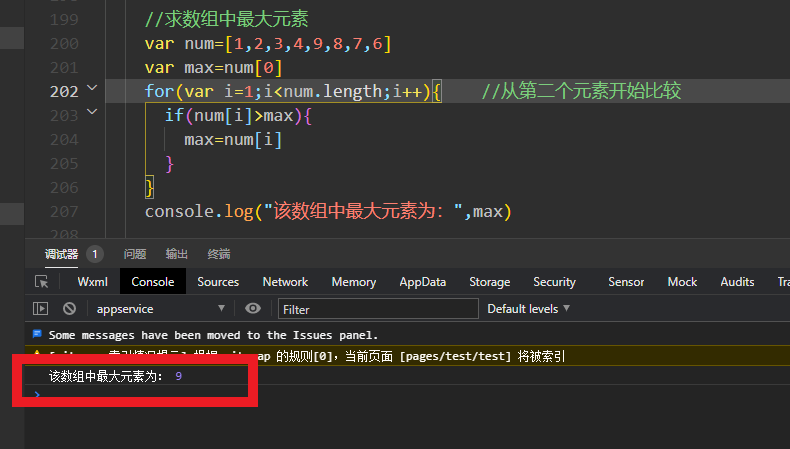Open the AppData tab

(x=423, y=282)
